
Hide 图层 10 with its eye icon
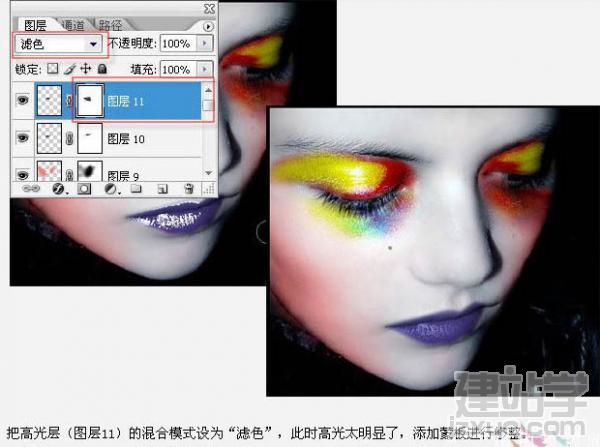(23, 137)
